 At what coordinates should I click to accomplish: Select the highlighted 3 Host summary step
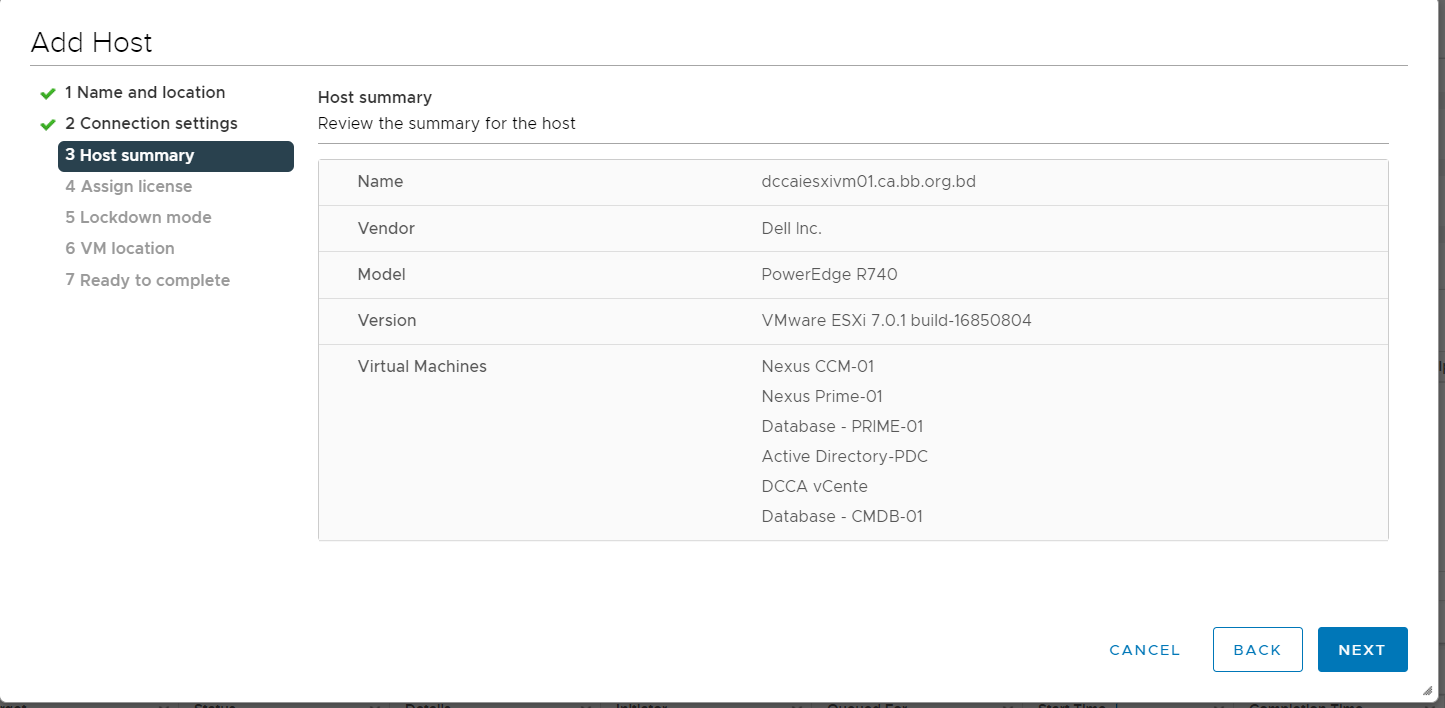176,156
